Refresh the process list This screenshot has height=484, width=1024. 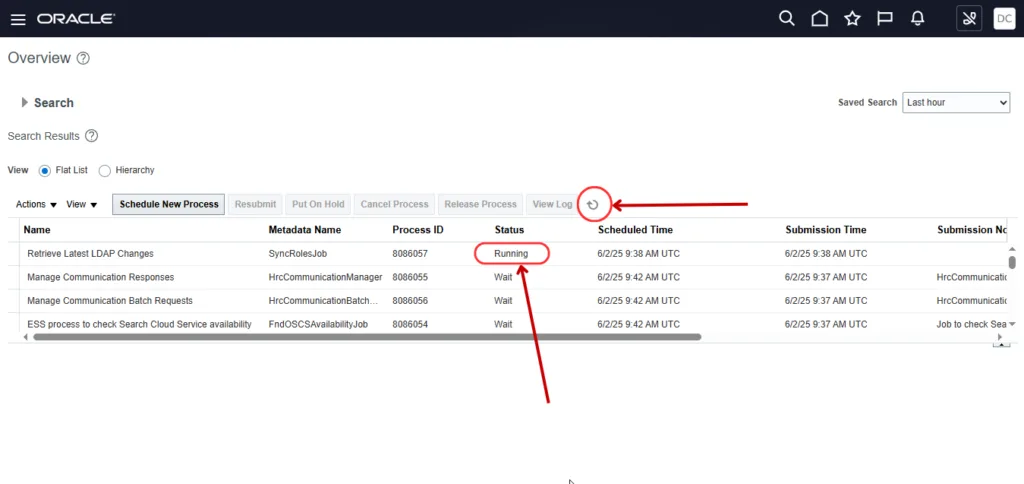pos(593,205)
